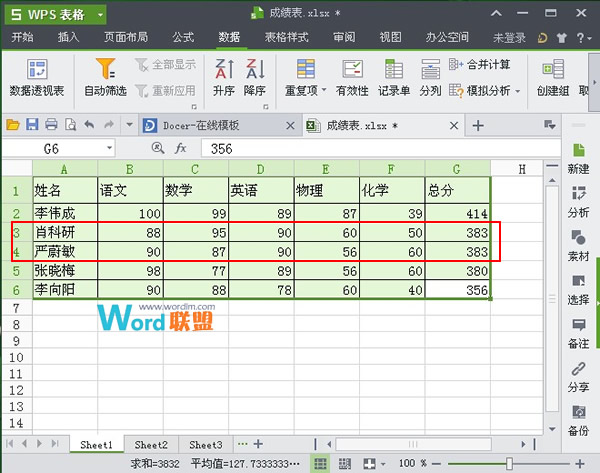
Task: Open Selection (选择) in the side panel
Action: [x=578, y=290]
